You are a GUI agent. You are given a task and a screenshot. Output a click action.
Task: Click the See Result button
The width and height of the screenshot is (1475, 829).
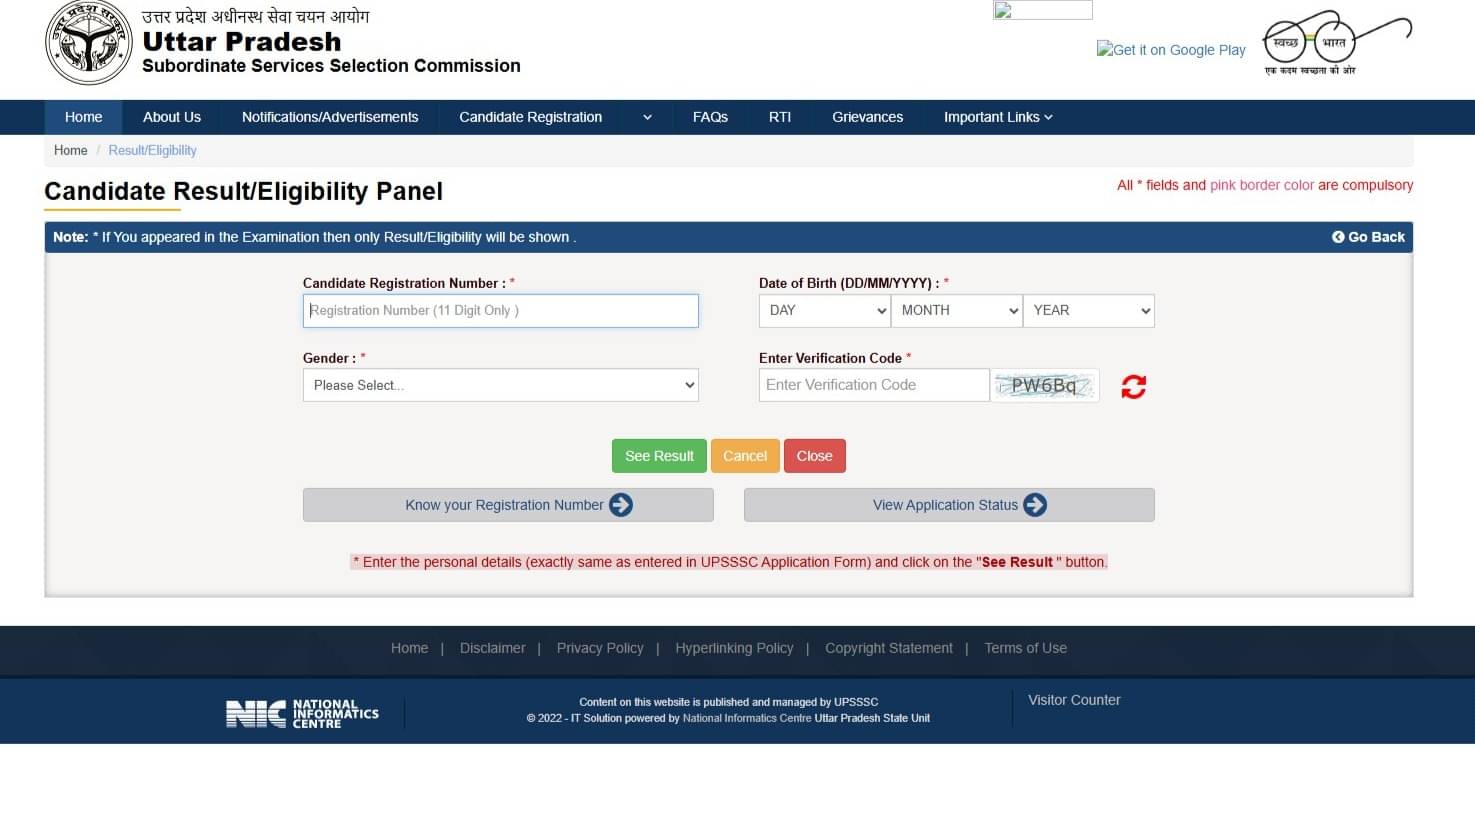click(x=658, y=455)
